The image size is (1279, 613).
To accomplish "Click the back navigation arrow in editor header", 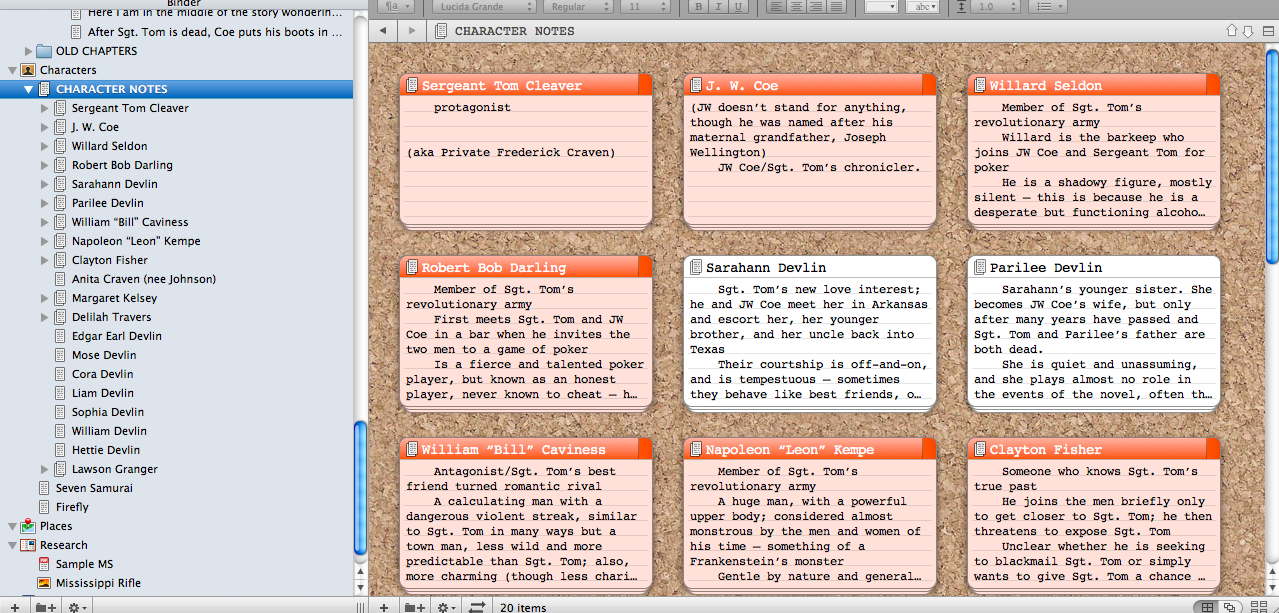I will click(382, 31).
